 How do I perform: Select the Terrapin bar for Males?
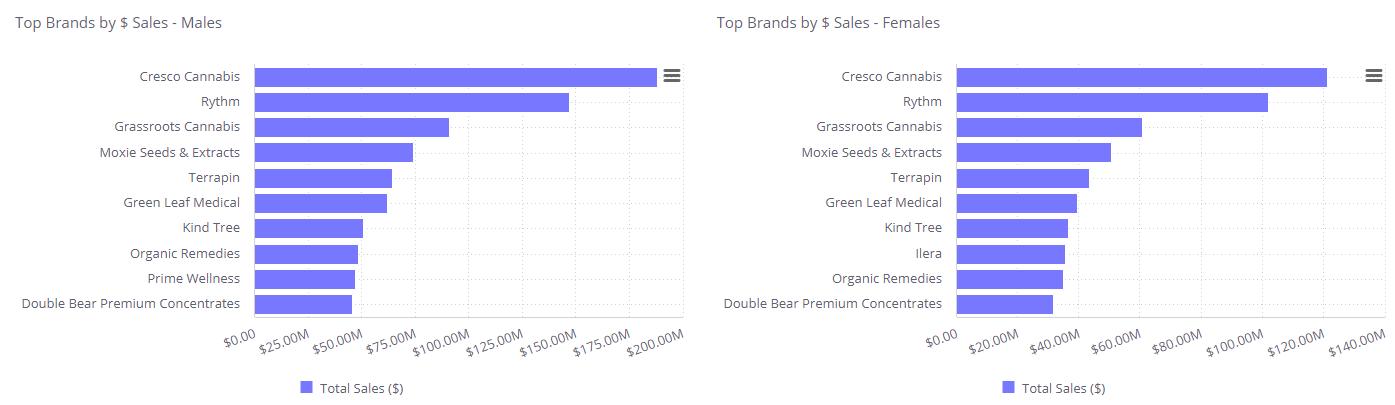(x=323, y=178)
